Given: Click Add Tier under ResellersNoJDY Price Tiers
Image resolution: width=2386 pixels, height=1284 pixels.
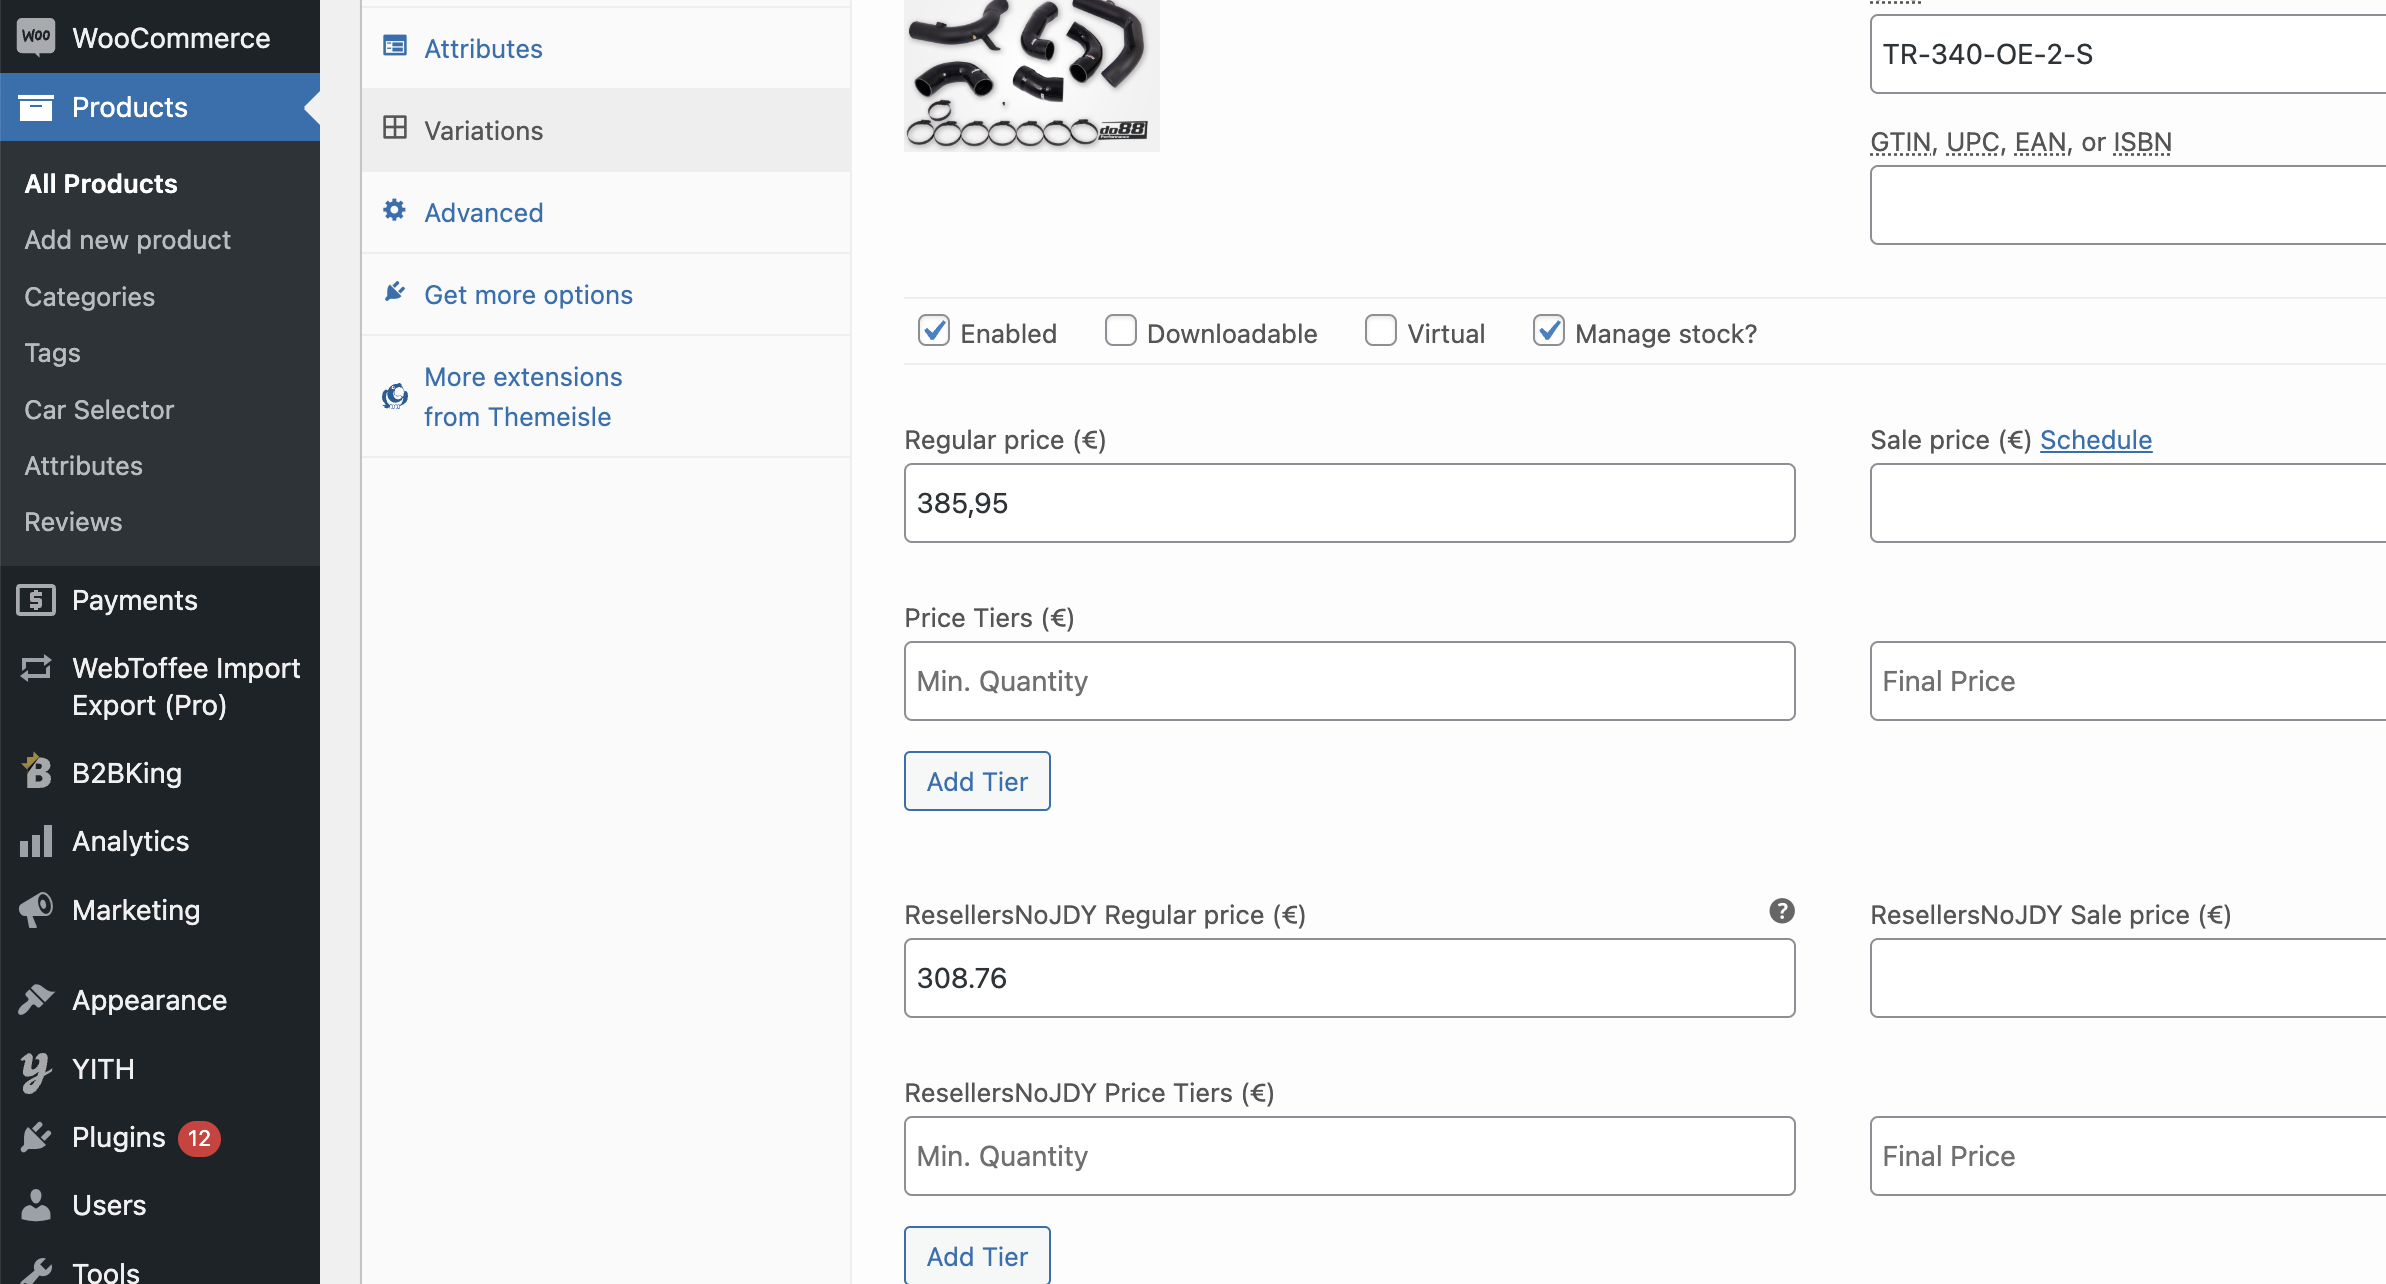Looking at the screenshot, I should pos(977,1255).
